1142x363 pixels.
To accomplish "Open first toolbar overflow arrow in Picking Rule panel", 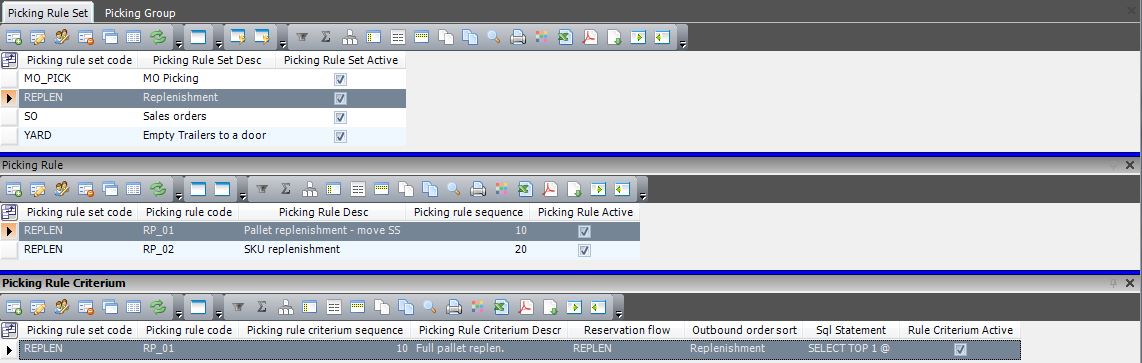I will coord(178,195).
